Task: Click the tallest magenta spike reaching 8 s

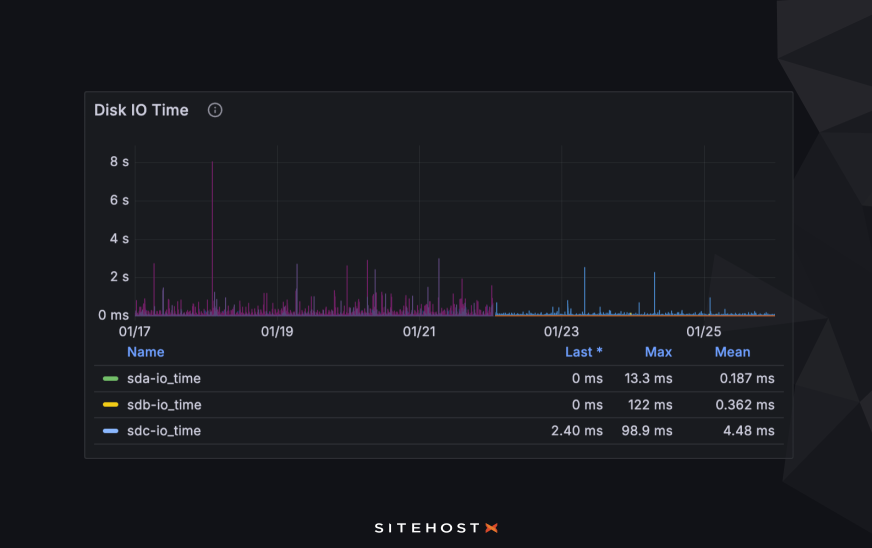Action: tap(212, 200)
